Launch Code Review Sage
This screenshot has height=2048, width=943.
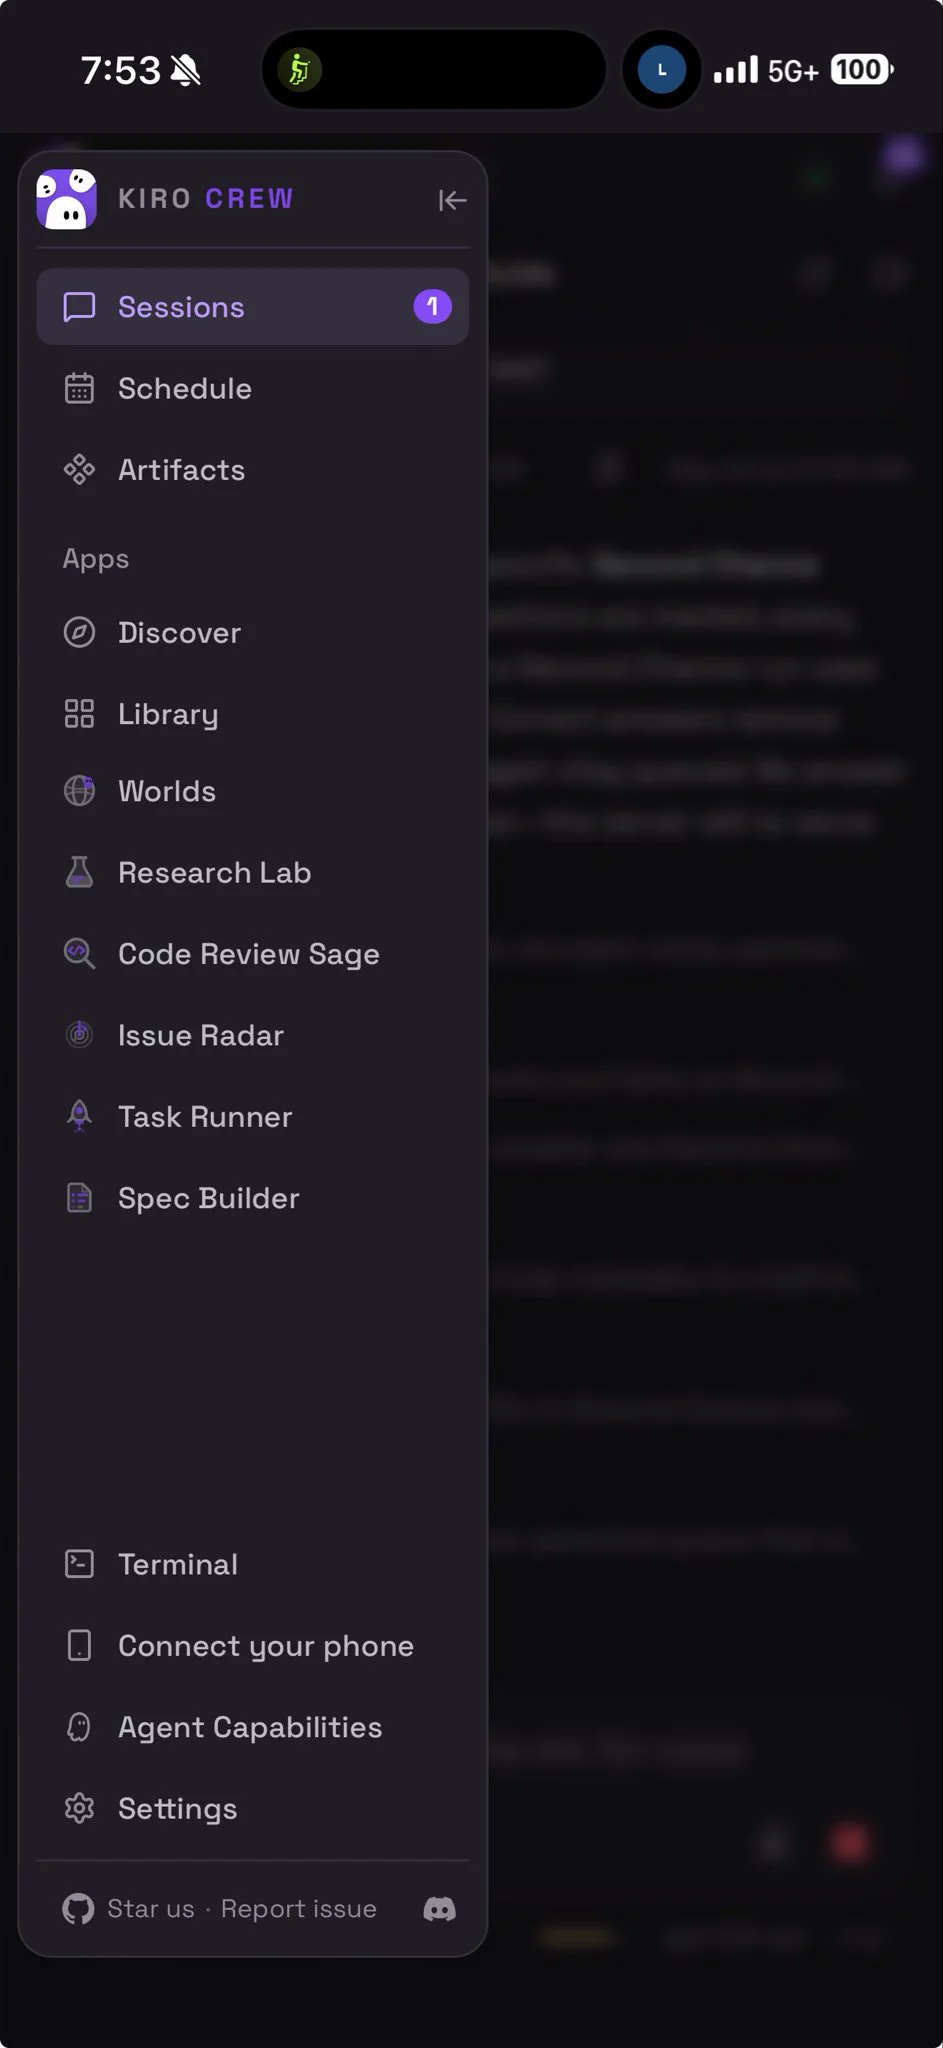point(253,954)
